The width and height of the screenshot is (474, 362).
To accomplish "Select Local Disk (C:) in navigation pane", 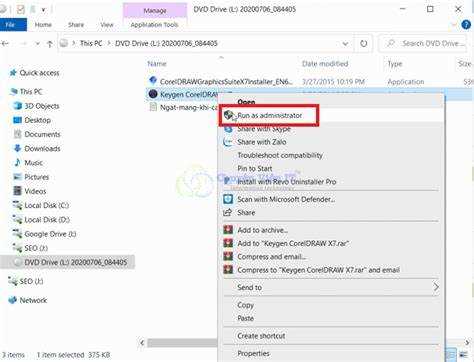I will click(x=47, y=205).
